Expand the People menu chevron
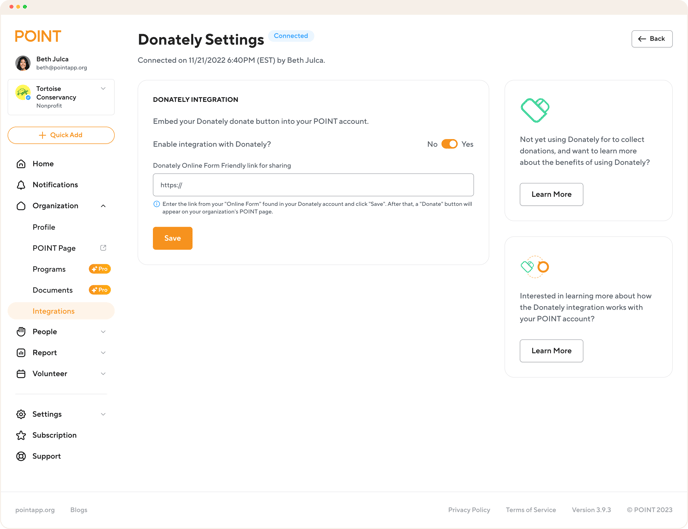 pyautogui.click(x=103, y=332)
